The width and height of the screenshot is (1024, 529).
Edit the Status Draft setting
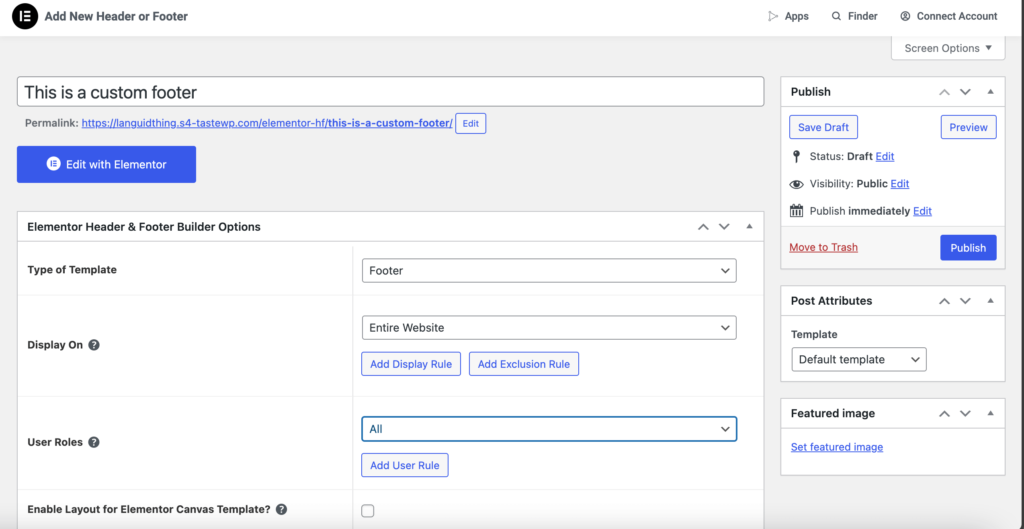click(885, 157)
